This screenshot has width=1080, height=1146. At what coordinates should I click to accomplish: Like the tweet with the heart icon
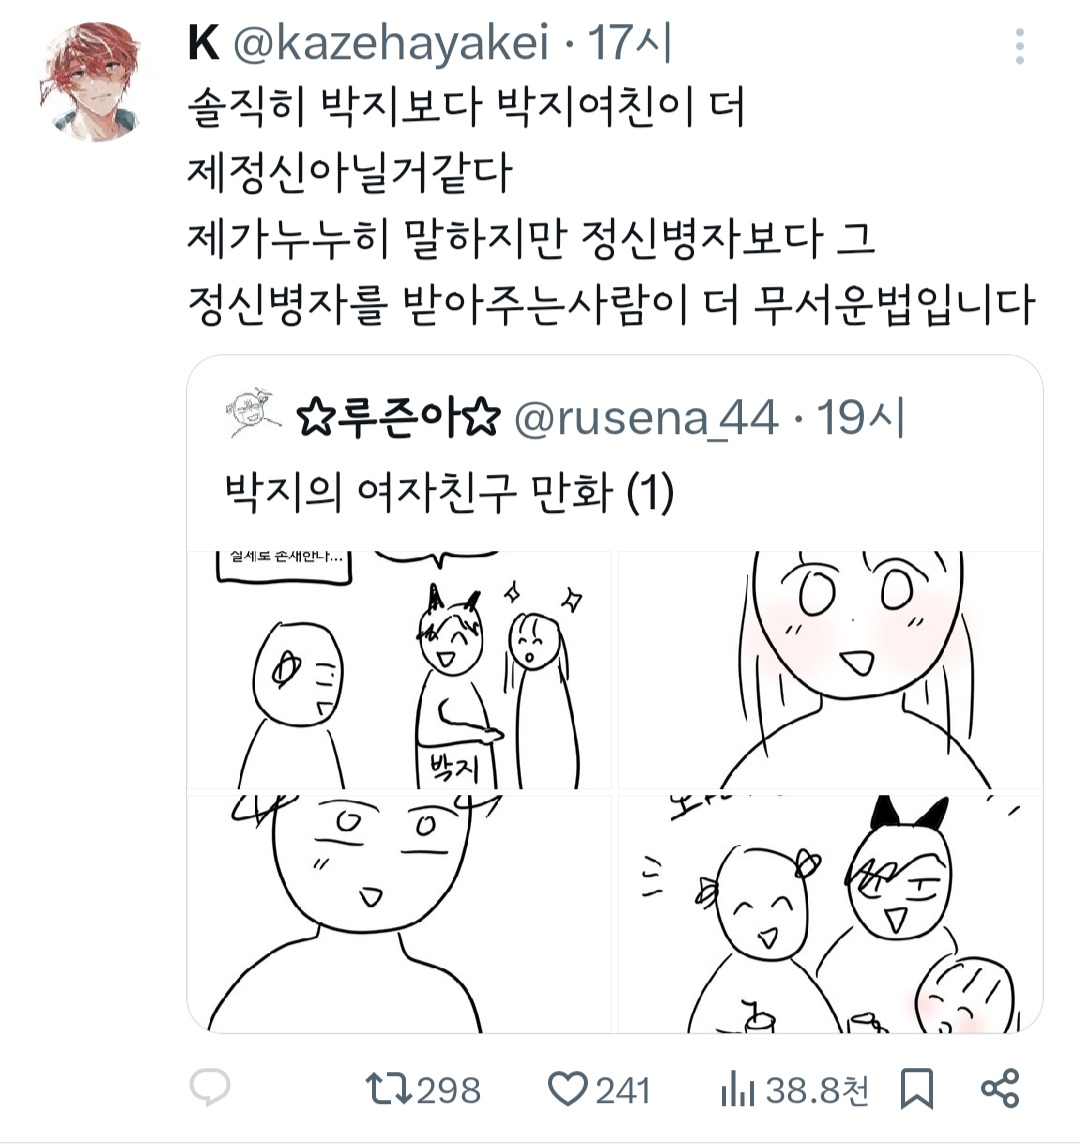click(568, 1089)
